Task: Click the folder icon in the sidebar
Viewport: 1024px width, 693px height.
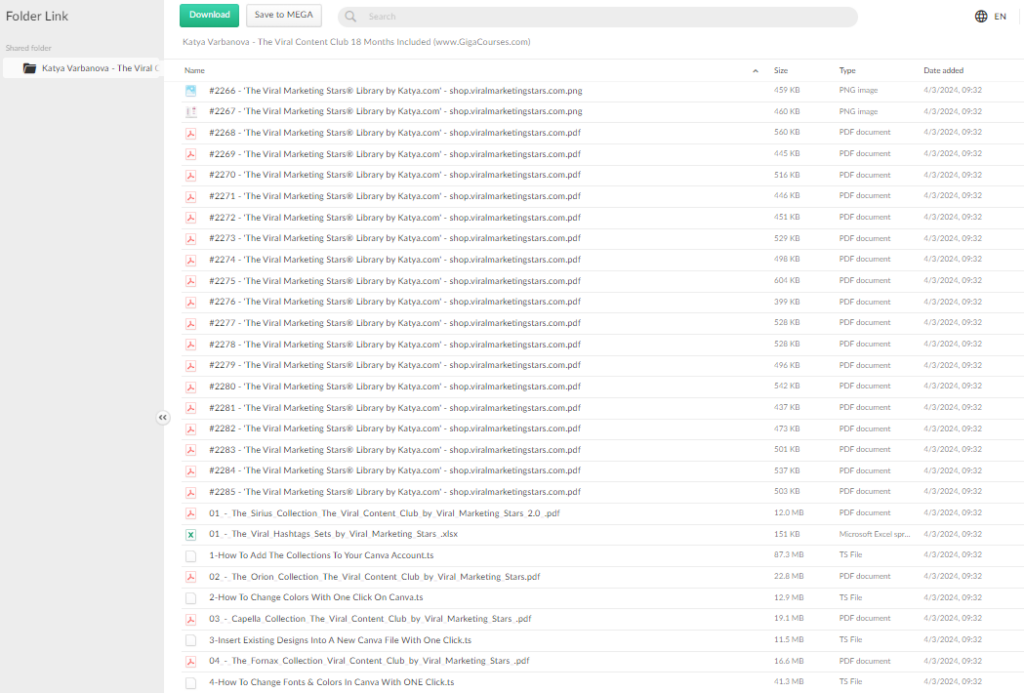Action: click(29, 68)
